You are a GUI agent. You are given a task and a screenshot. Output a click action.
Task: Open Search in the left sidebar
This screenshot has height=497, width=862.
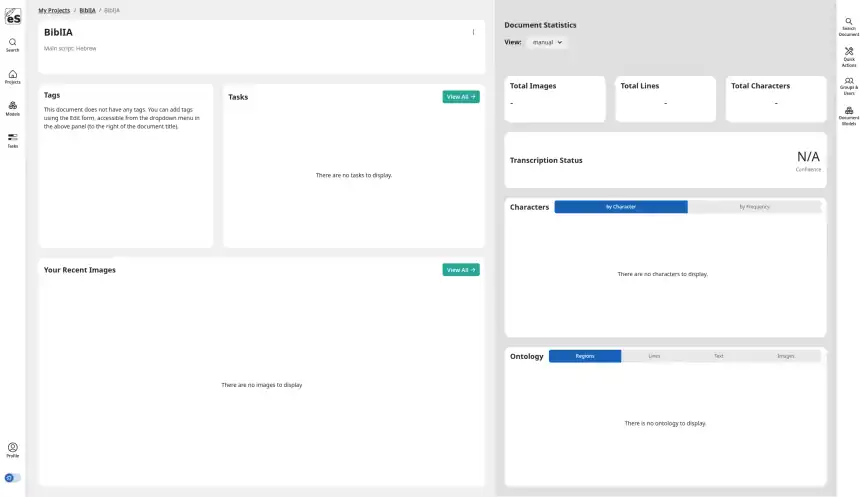pos(12,44)
